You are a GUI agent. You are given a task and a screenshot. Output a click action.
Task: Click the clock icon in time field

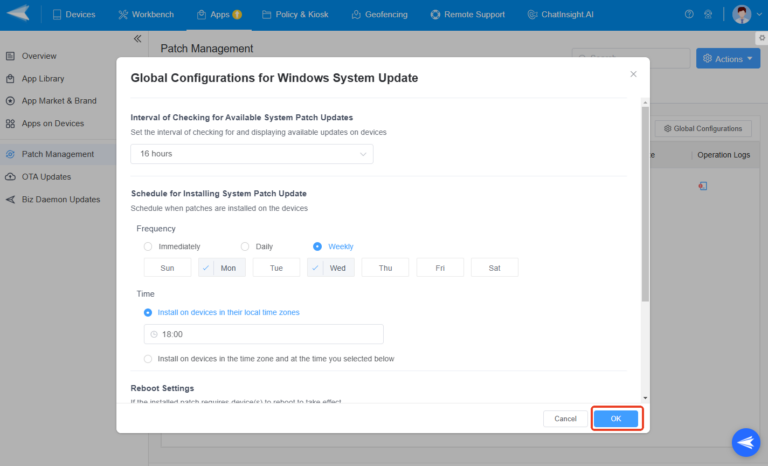154,334
